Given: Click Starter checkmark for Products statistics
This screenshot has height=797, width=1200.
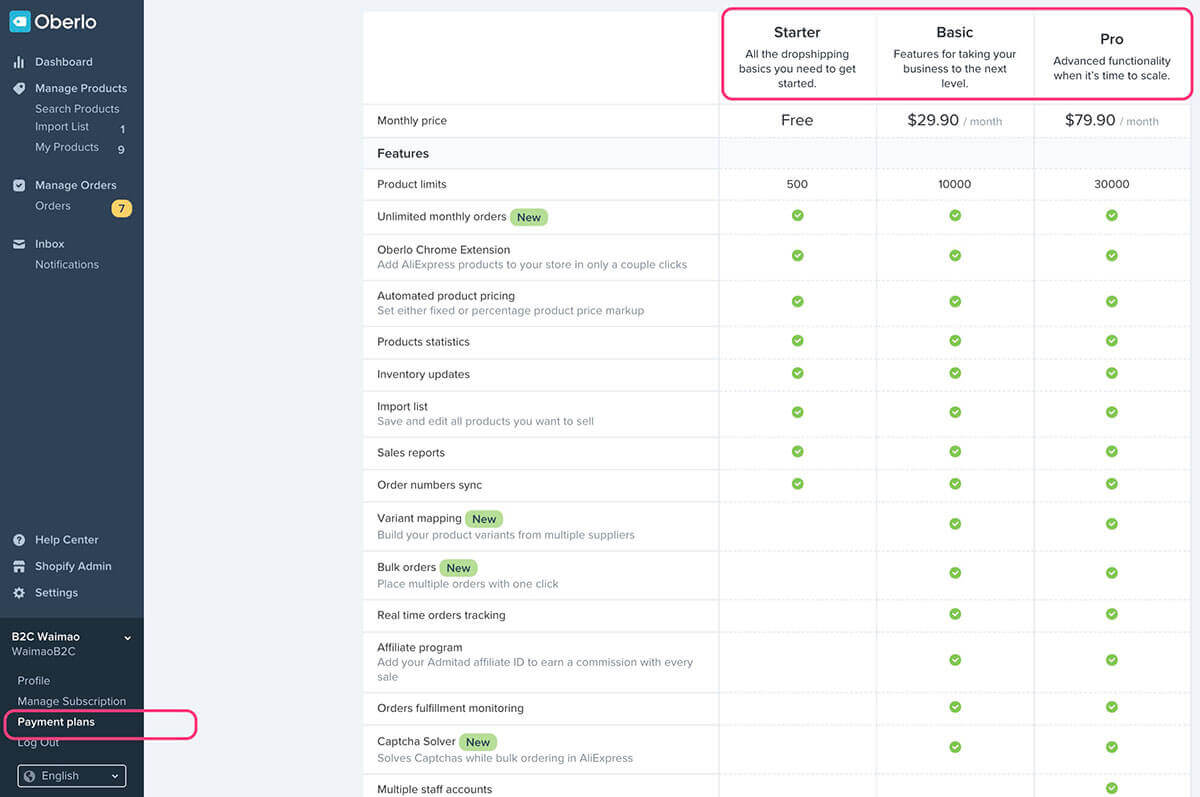Looking at the screenshot, I should coord(798,341).
